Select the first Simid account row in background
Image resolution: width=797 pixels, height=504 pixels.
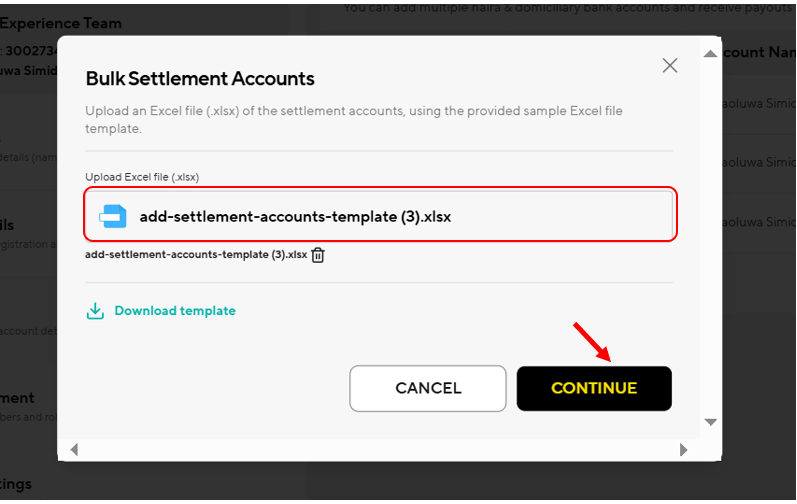758,104
